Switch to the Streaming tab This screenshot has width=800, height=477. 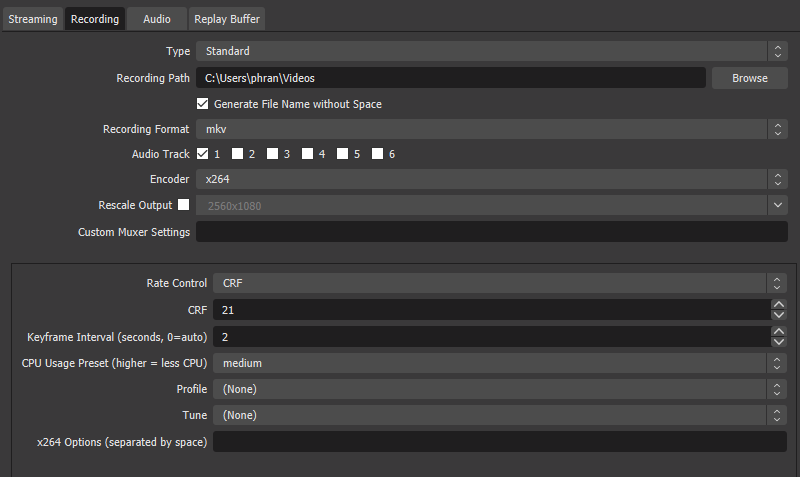pos(33,19)
